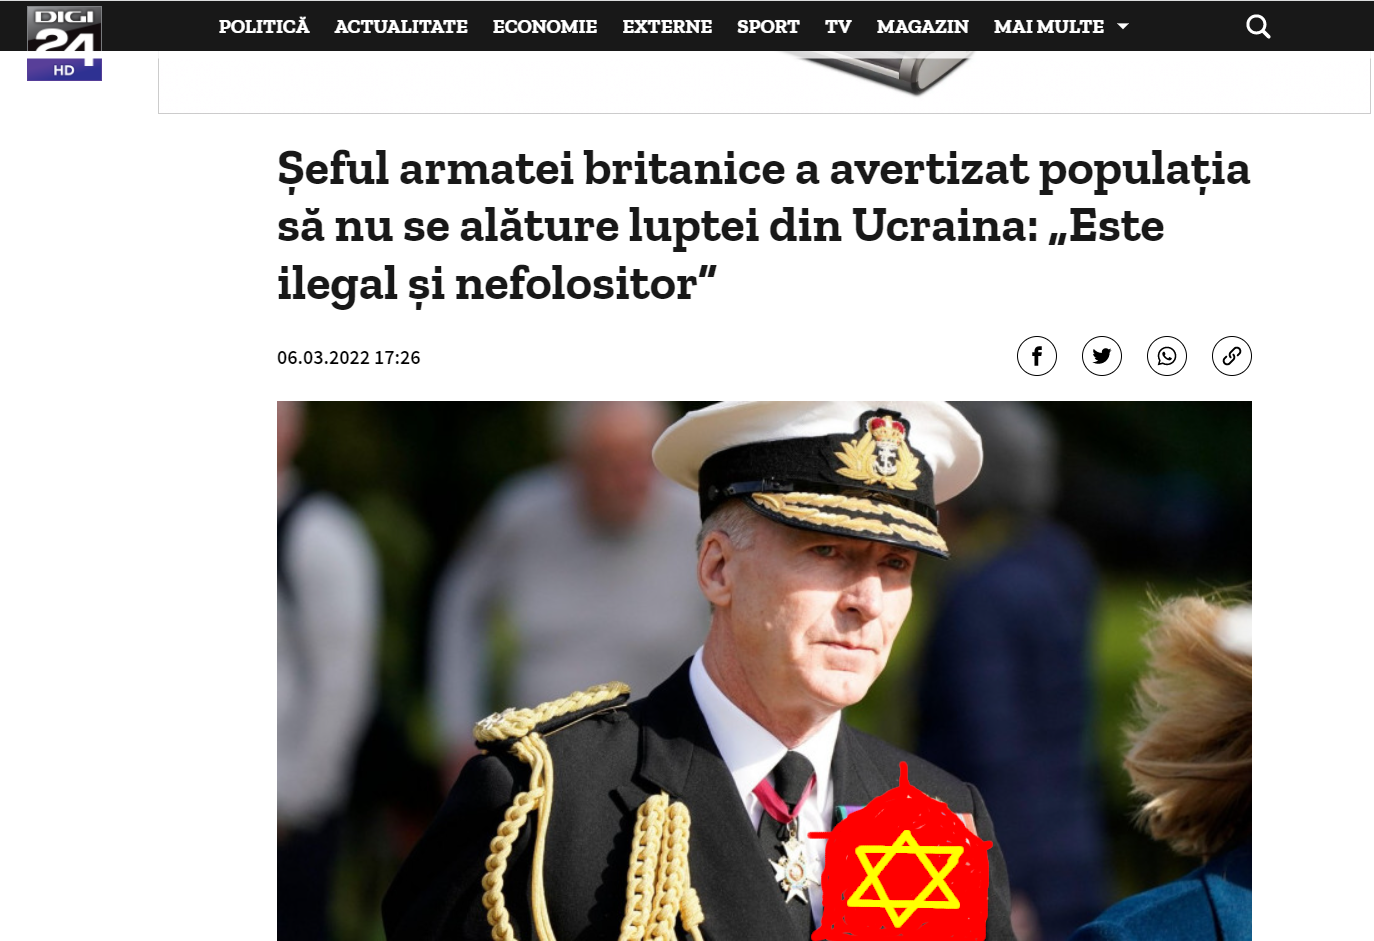
Task: Open the Actualitate section
Action: tap(401, 26)
